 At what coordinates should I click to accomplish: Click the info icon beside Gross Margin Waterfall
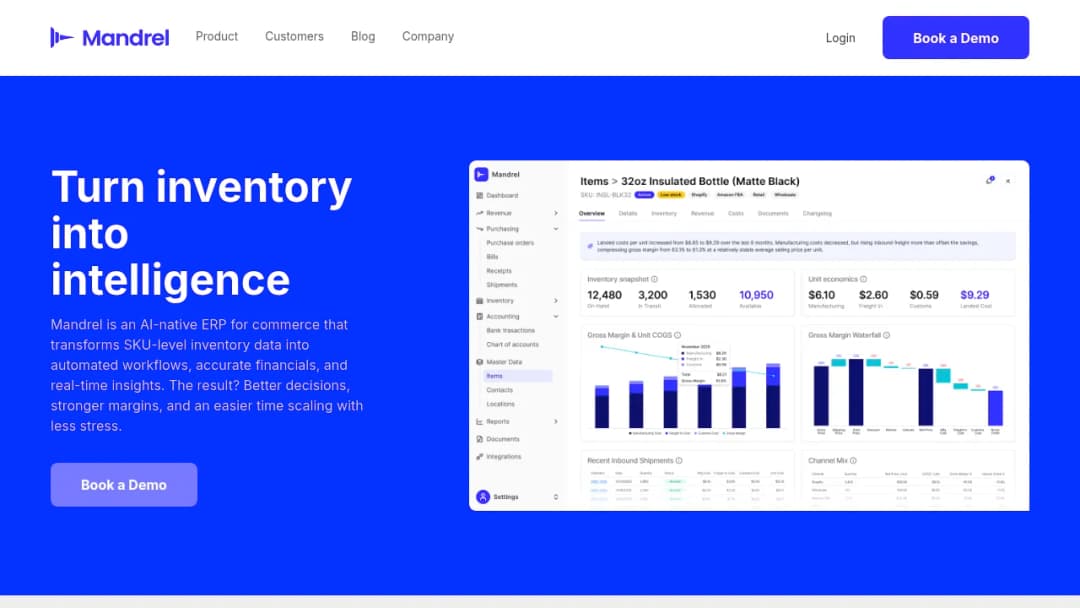point(886,335)
